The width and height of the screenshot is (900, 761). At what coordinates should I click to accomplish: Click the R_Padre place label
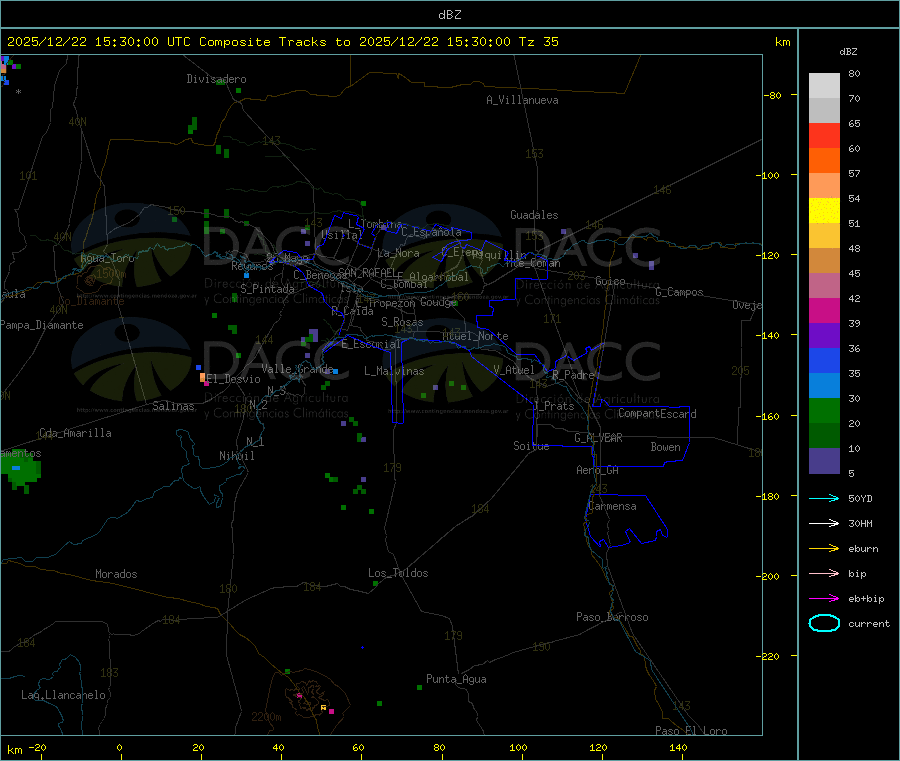point(573,375)
